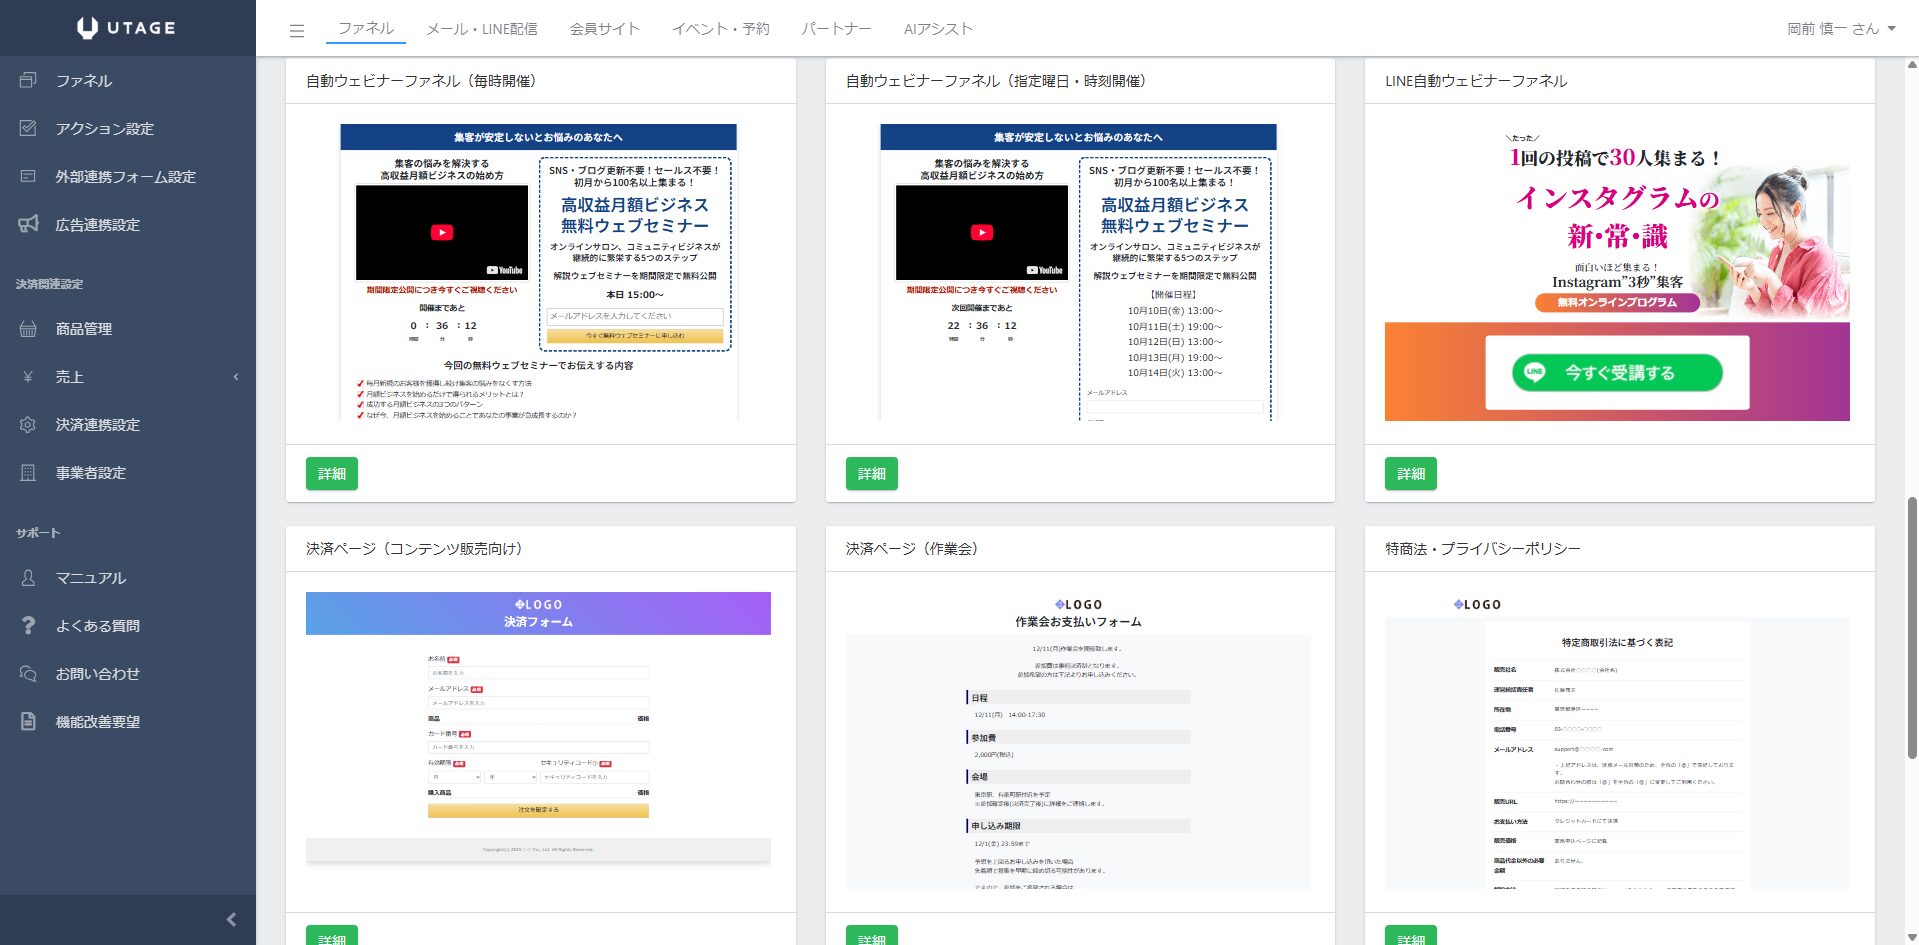Image resolution: width=1919 pixels, height=945 pixels.
Task: Select the AIアシスト menu item
Action: click(x=937, y=29)
